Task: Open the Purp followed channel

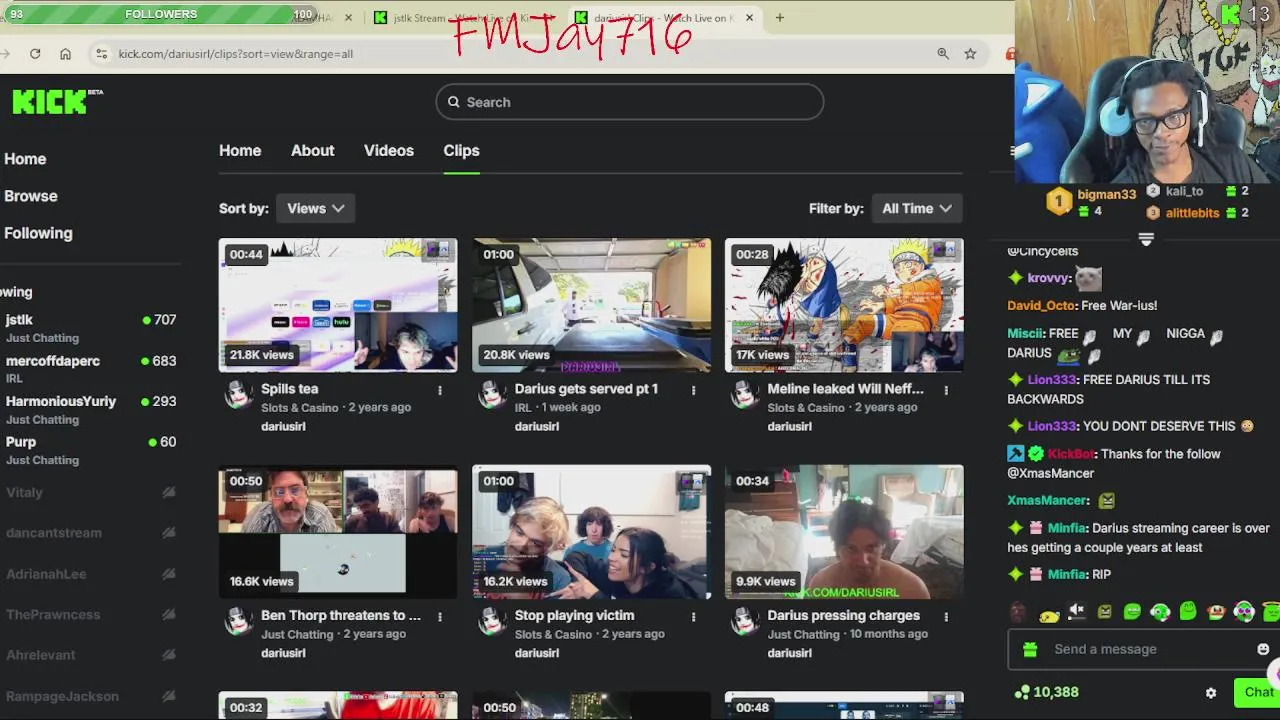Action: coord(90,450)
